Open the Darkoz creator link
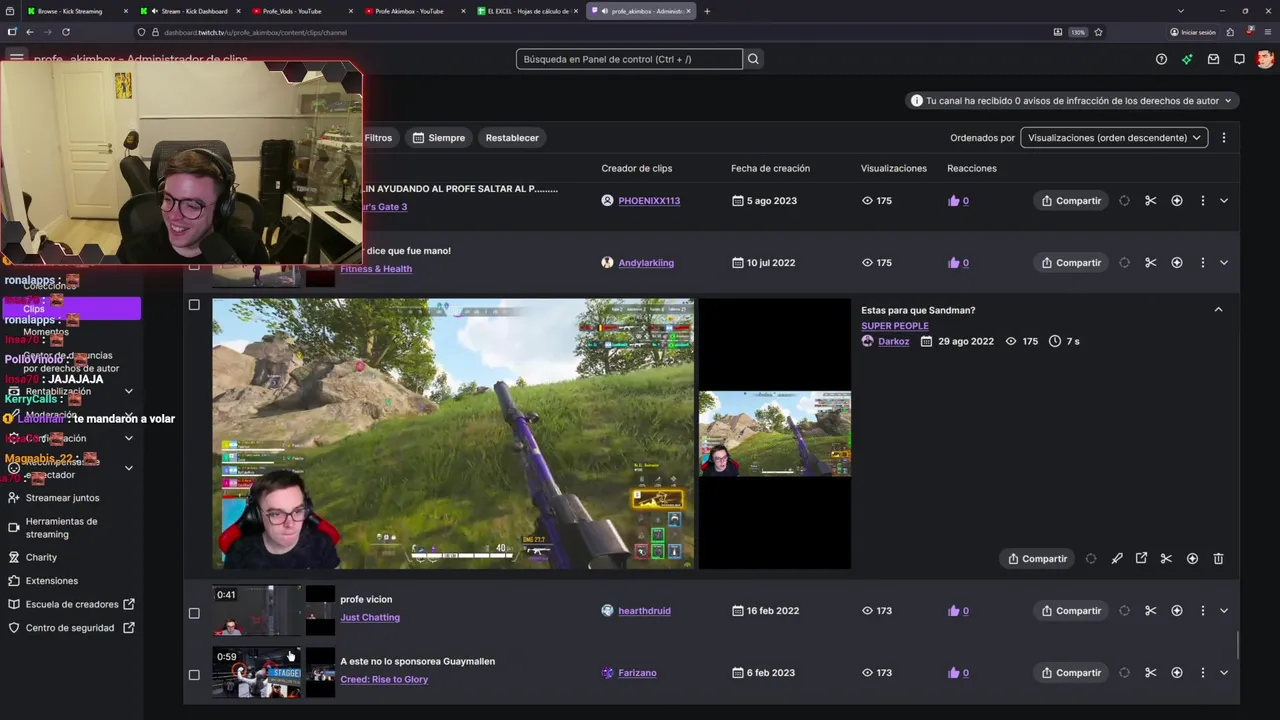Screen dimensions: 1280x720 click(x=894, y=342)
